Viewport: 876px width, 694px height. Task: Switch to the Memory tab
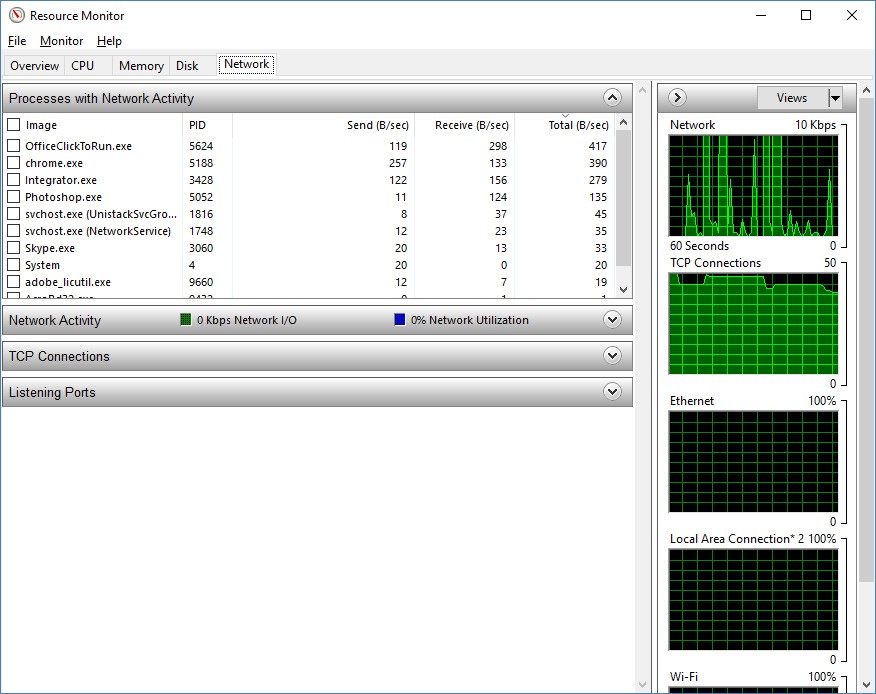(x=141, y=66)
